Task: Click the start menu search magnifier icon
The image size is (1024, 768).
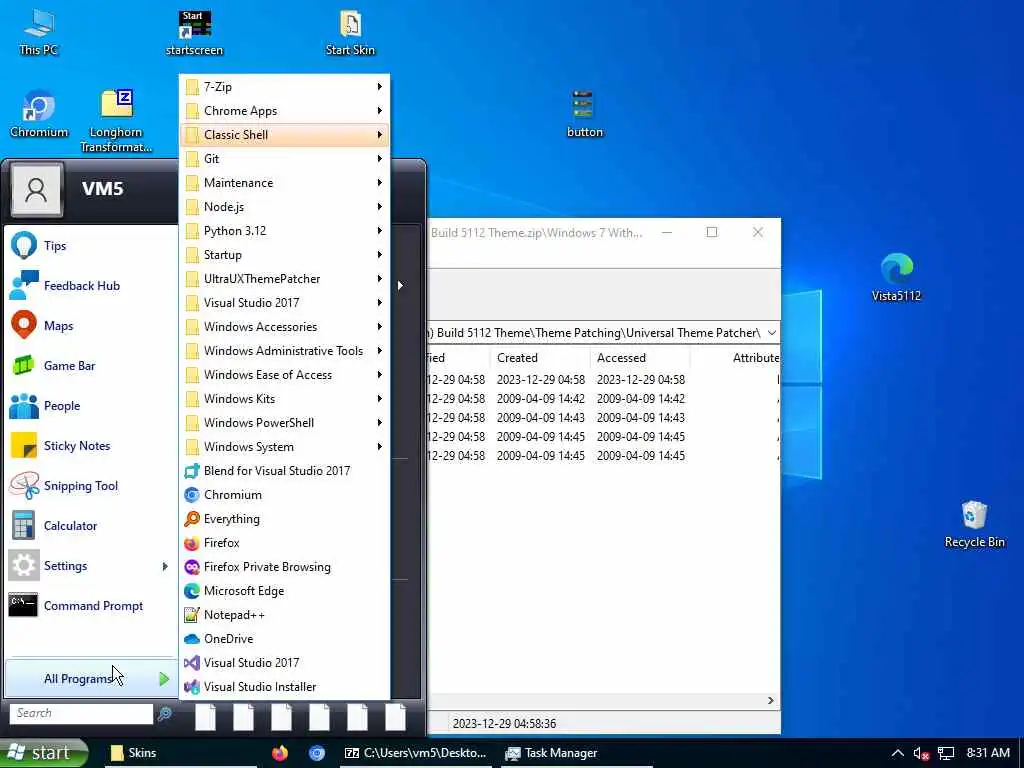Action: (x=165, y=713)
